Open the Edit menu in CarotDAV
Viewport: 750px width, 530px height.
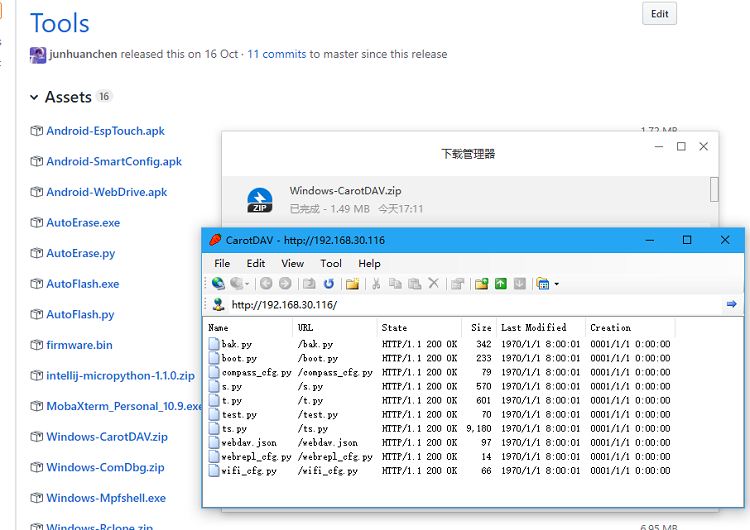tap(255, 264)
